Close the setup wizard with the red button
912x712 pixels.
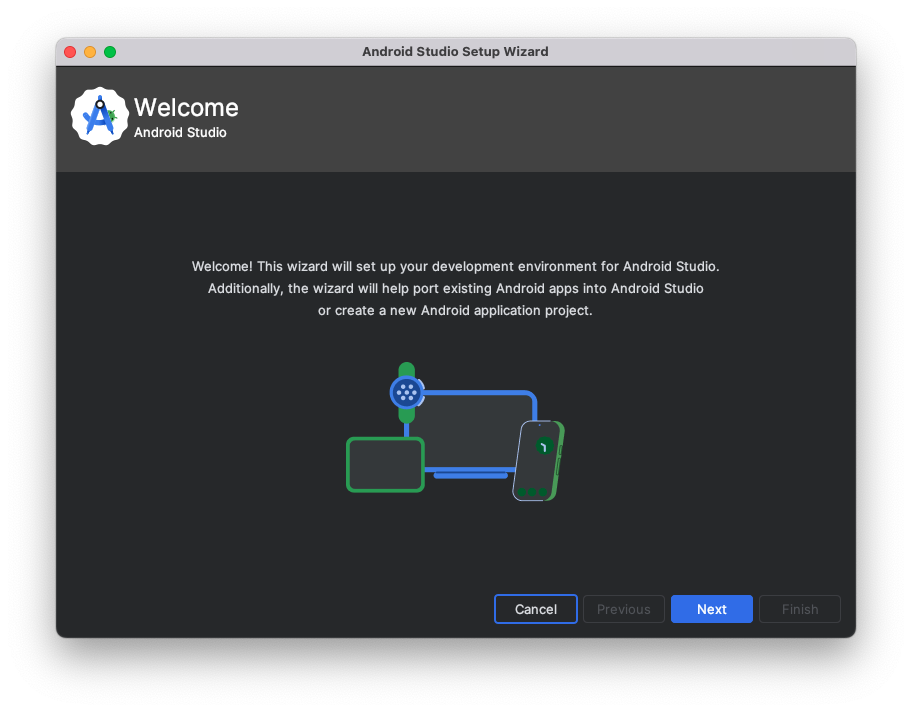coord(70,52)
